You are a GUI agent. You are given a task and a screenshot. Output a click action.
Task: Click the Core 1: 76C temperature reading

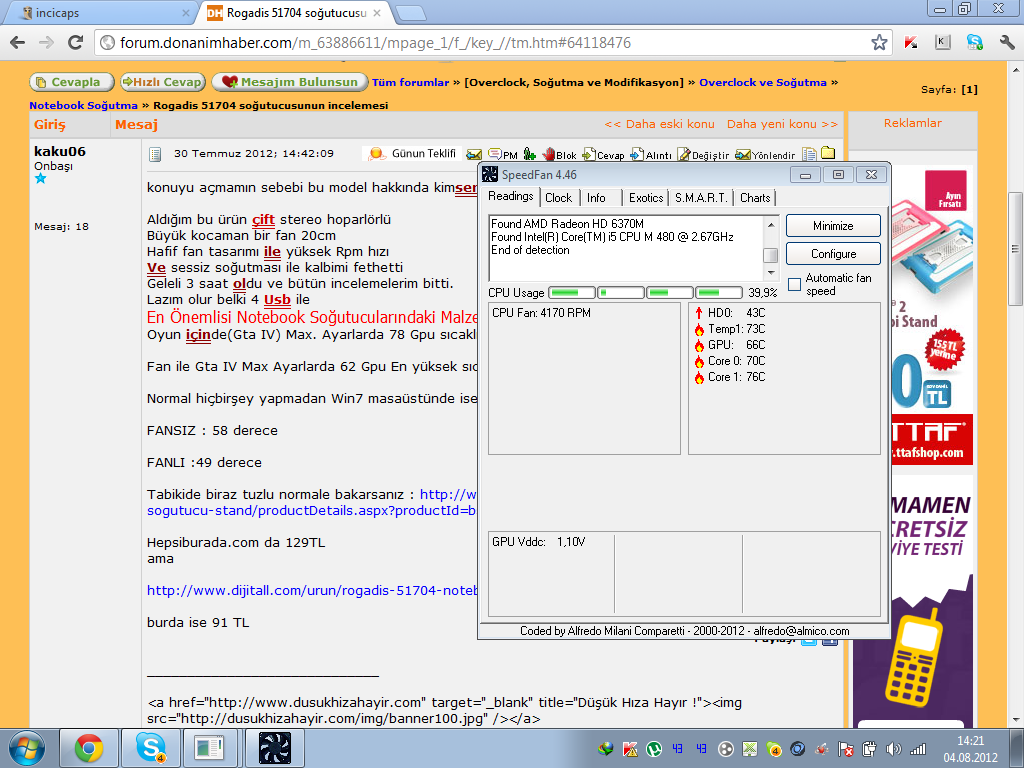pyautogui.click(x=730, y=377)
